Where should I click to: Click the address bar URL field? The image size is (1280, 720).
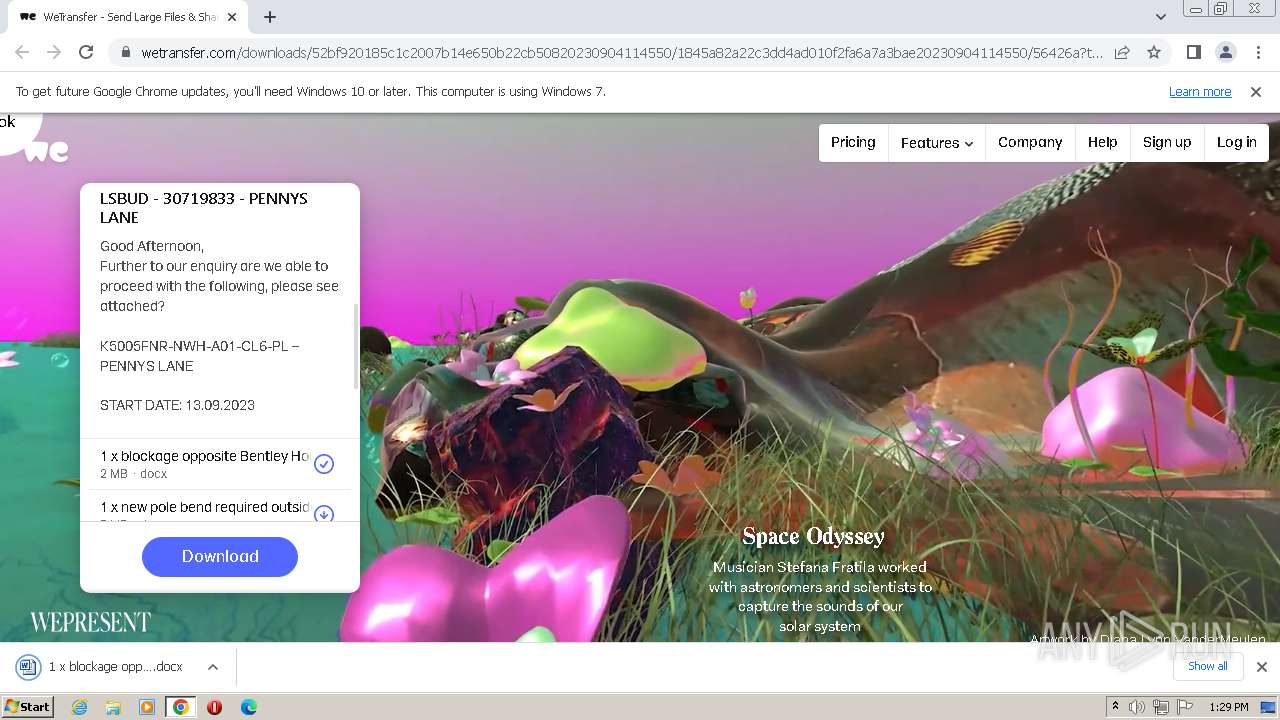click(621, 52)
